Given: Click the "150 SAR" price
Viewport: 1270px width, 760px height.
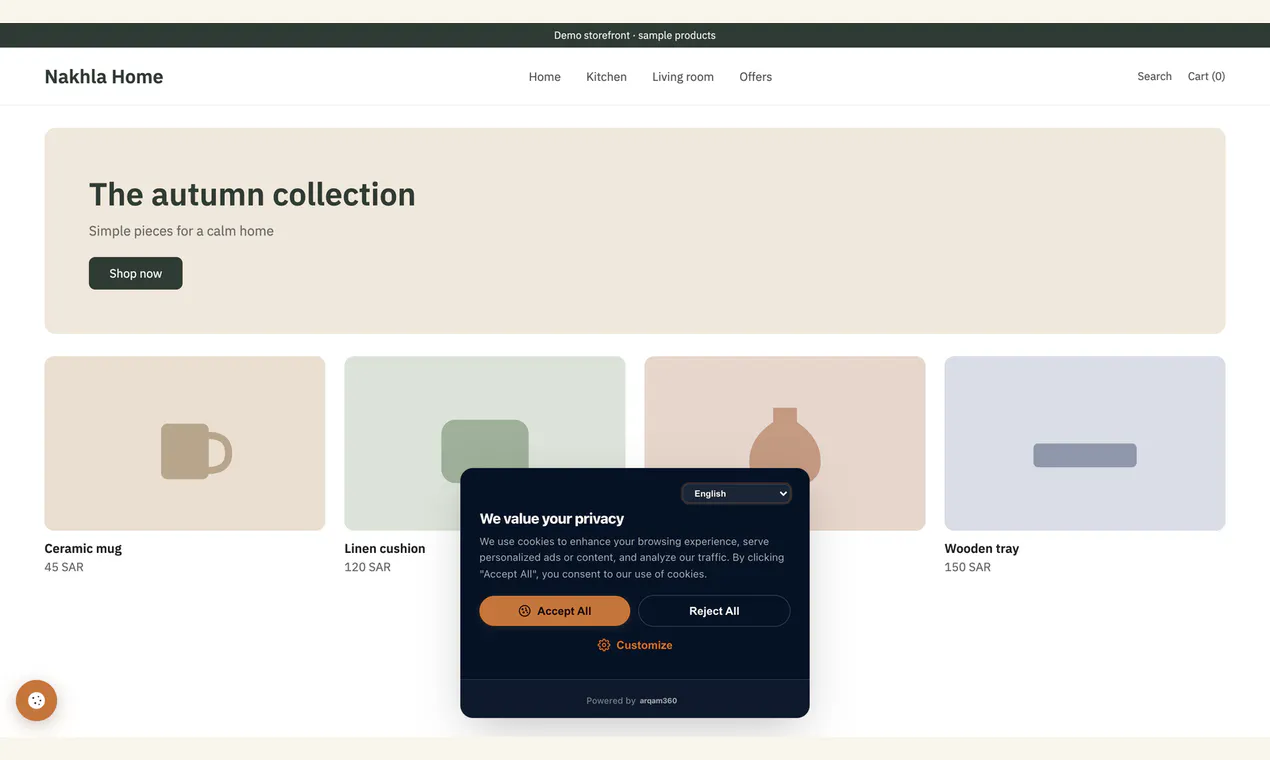Looking at the screenshot, I should coord(968,567).
